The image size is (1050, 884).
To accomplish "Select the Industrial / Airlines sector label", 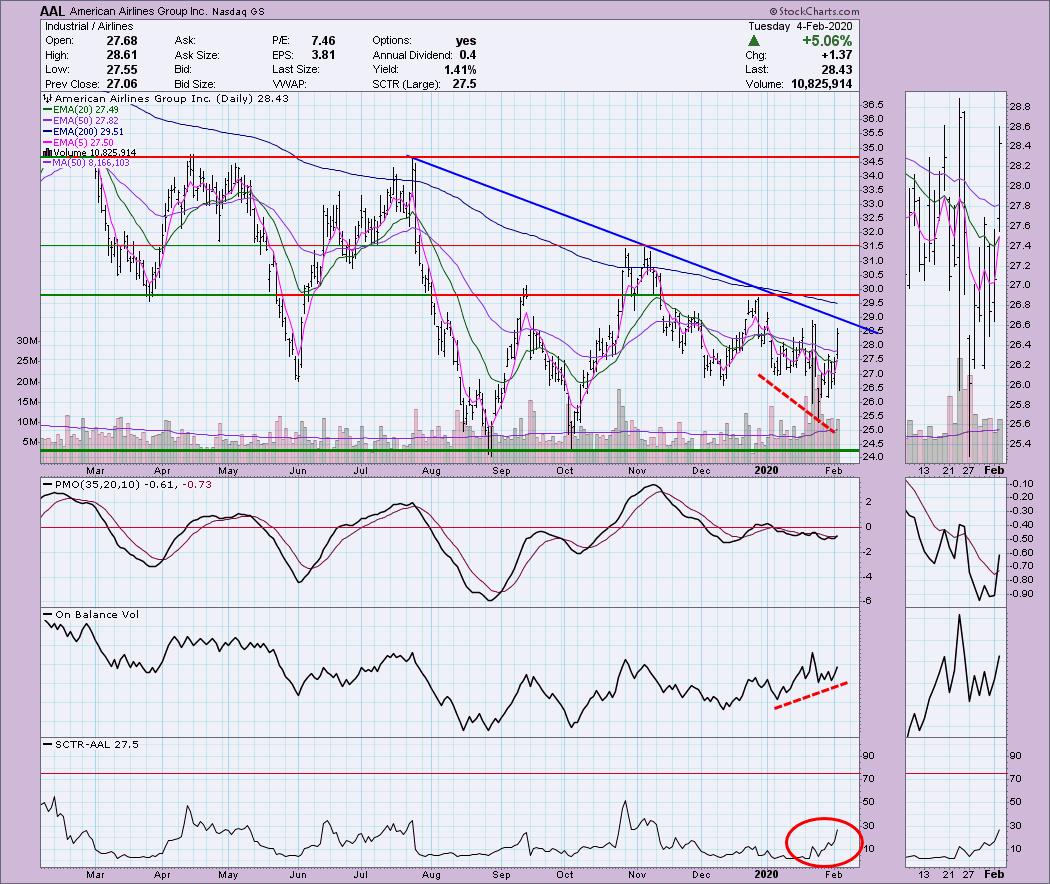I will pos(89,26).
